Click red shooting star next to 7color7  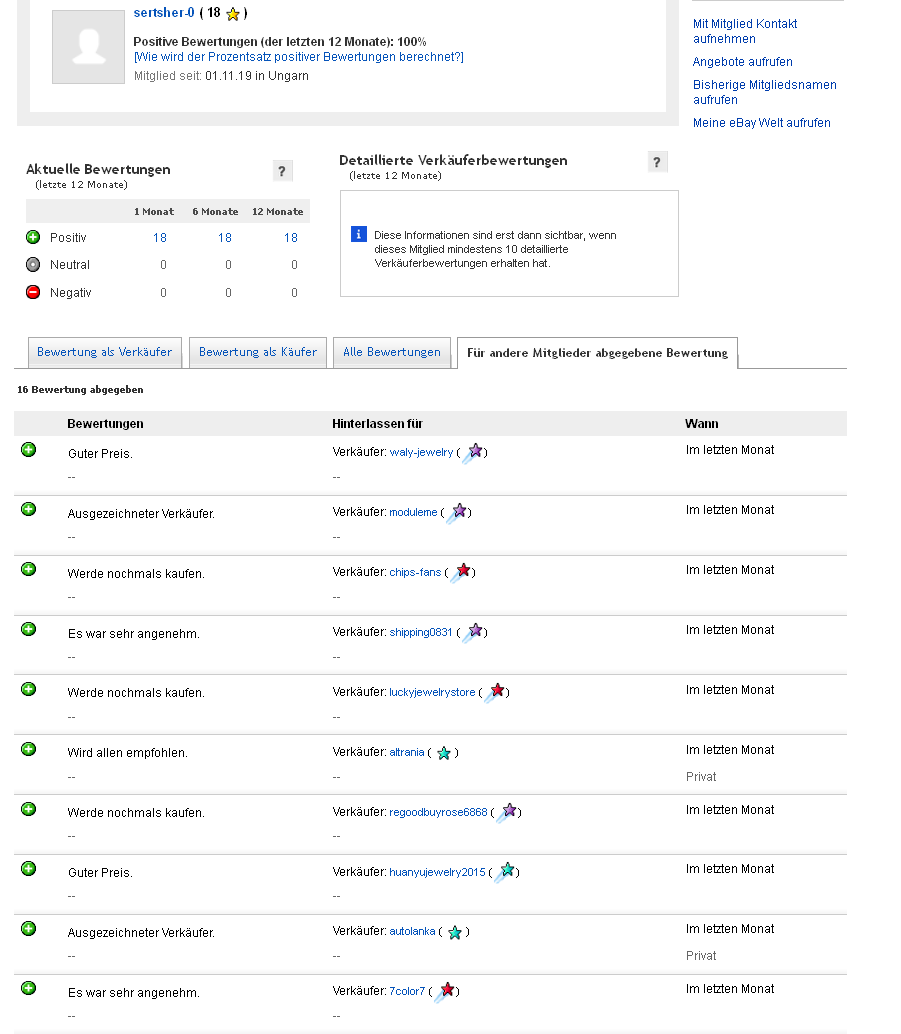(x=445, y=992)
